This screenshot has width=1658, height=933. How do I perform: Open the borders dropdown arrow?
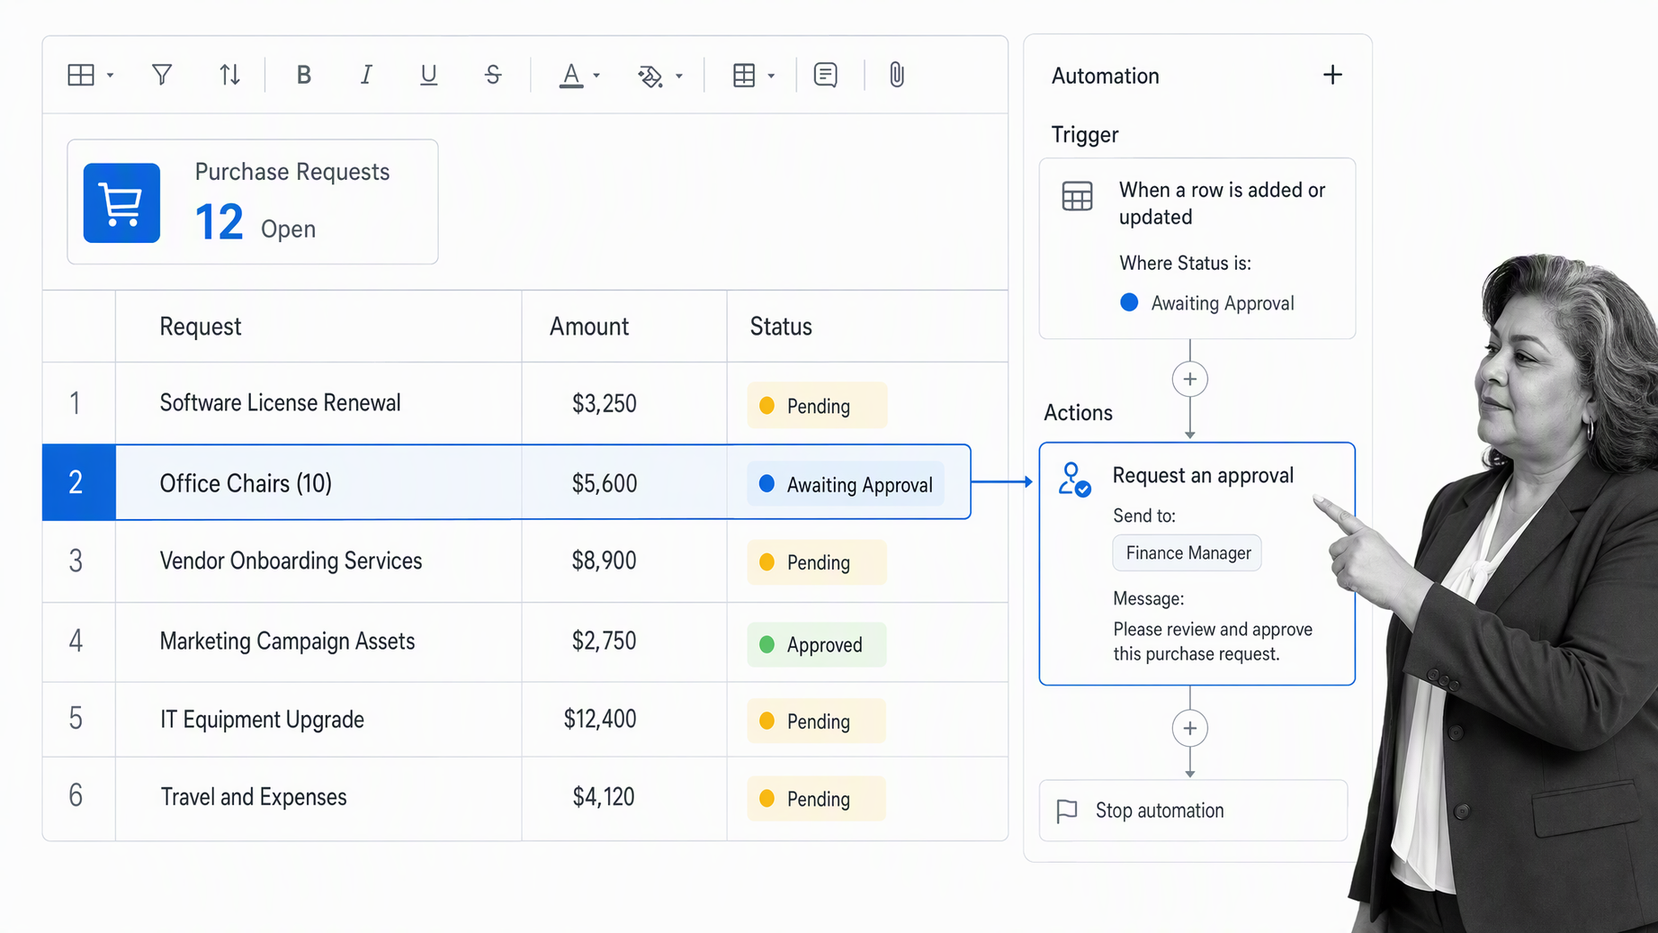(x=771, y=76)
